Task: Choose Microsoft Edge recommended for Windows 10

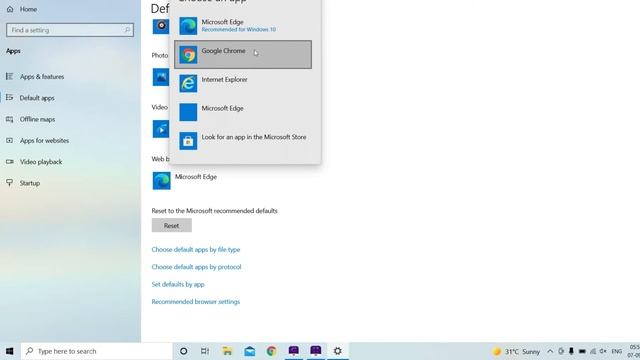Action: (x=243, y=26)
